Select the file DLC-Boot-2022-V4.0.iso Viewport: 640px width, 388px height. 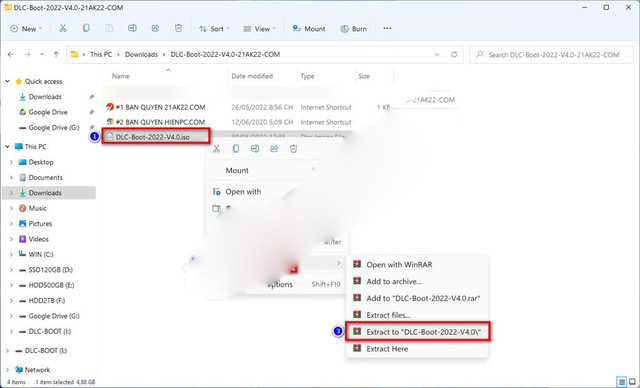coord(153,137)
